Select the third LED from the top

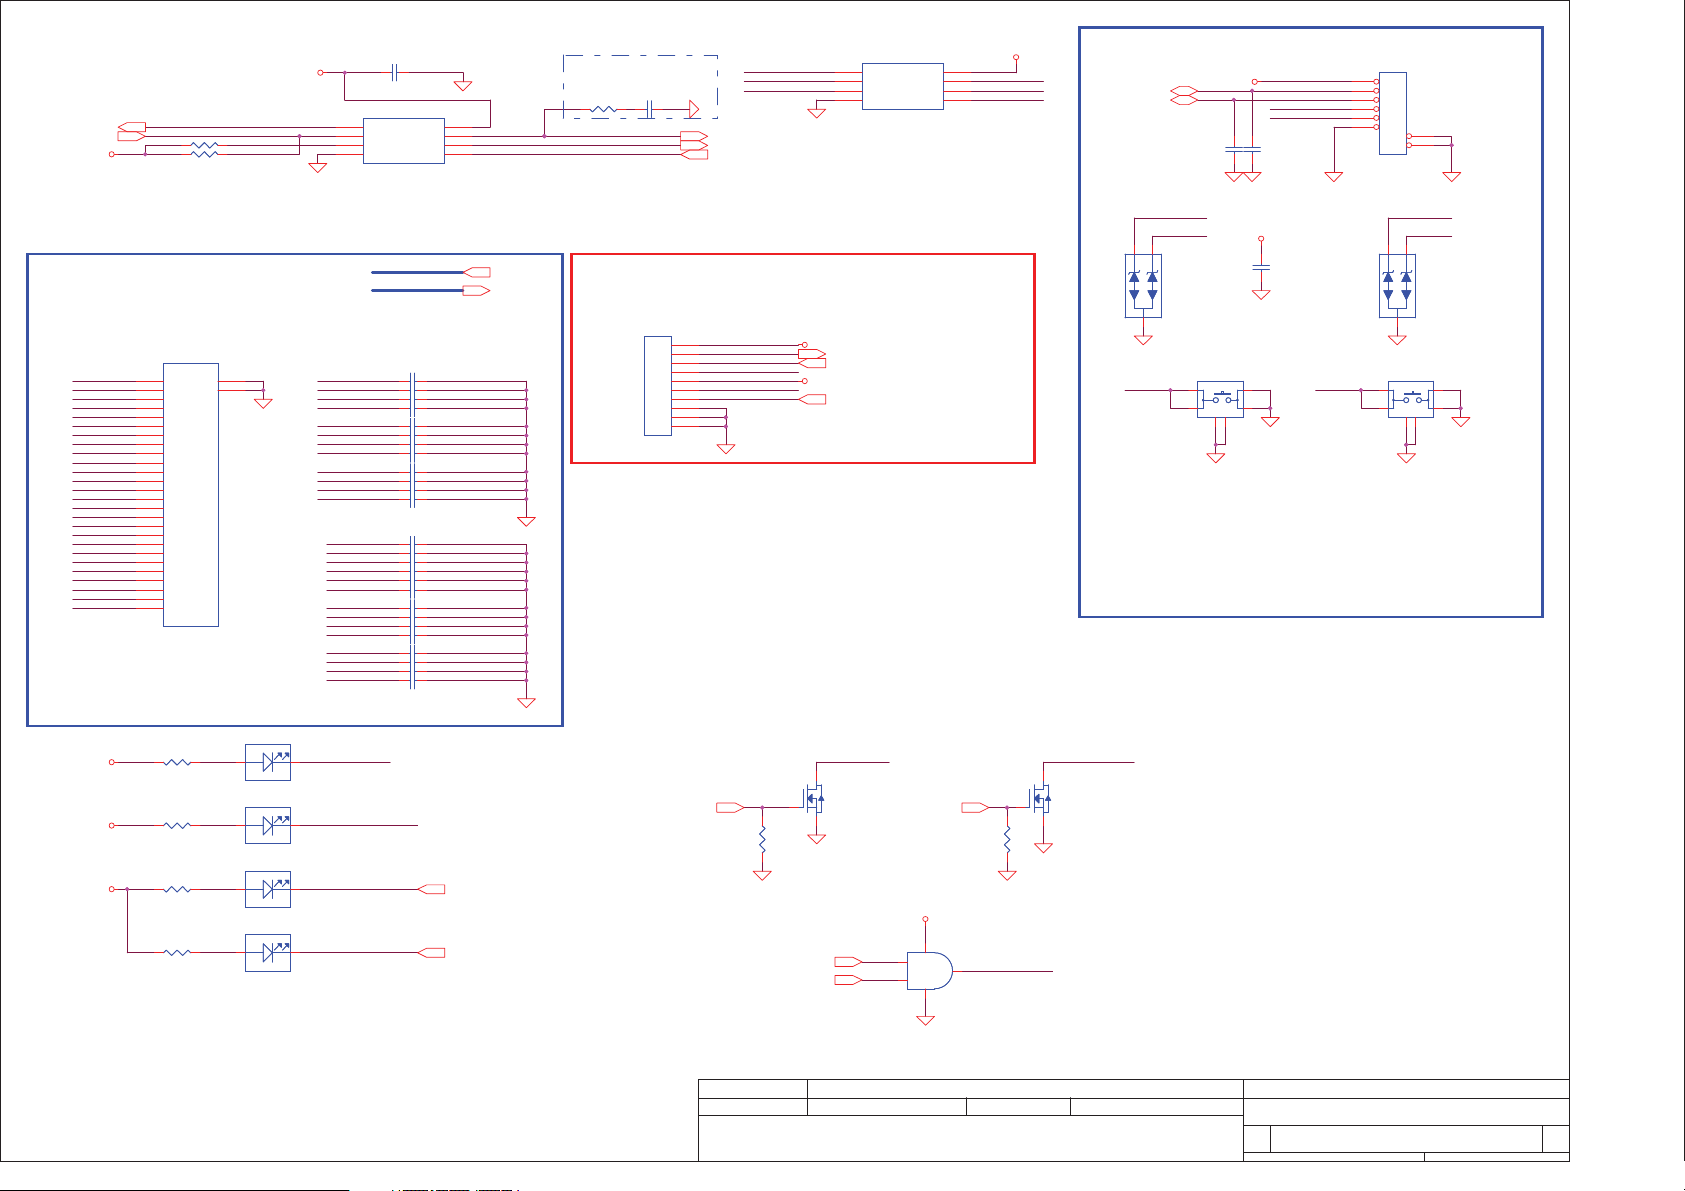click(x=268, y=889)
